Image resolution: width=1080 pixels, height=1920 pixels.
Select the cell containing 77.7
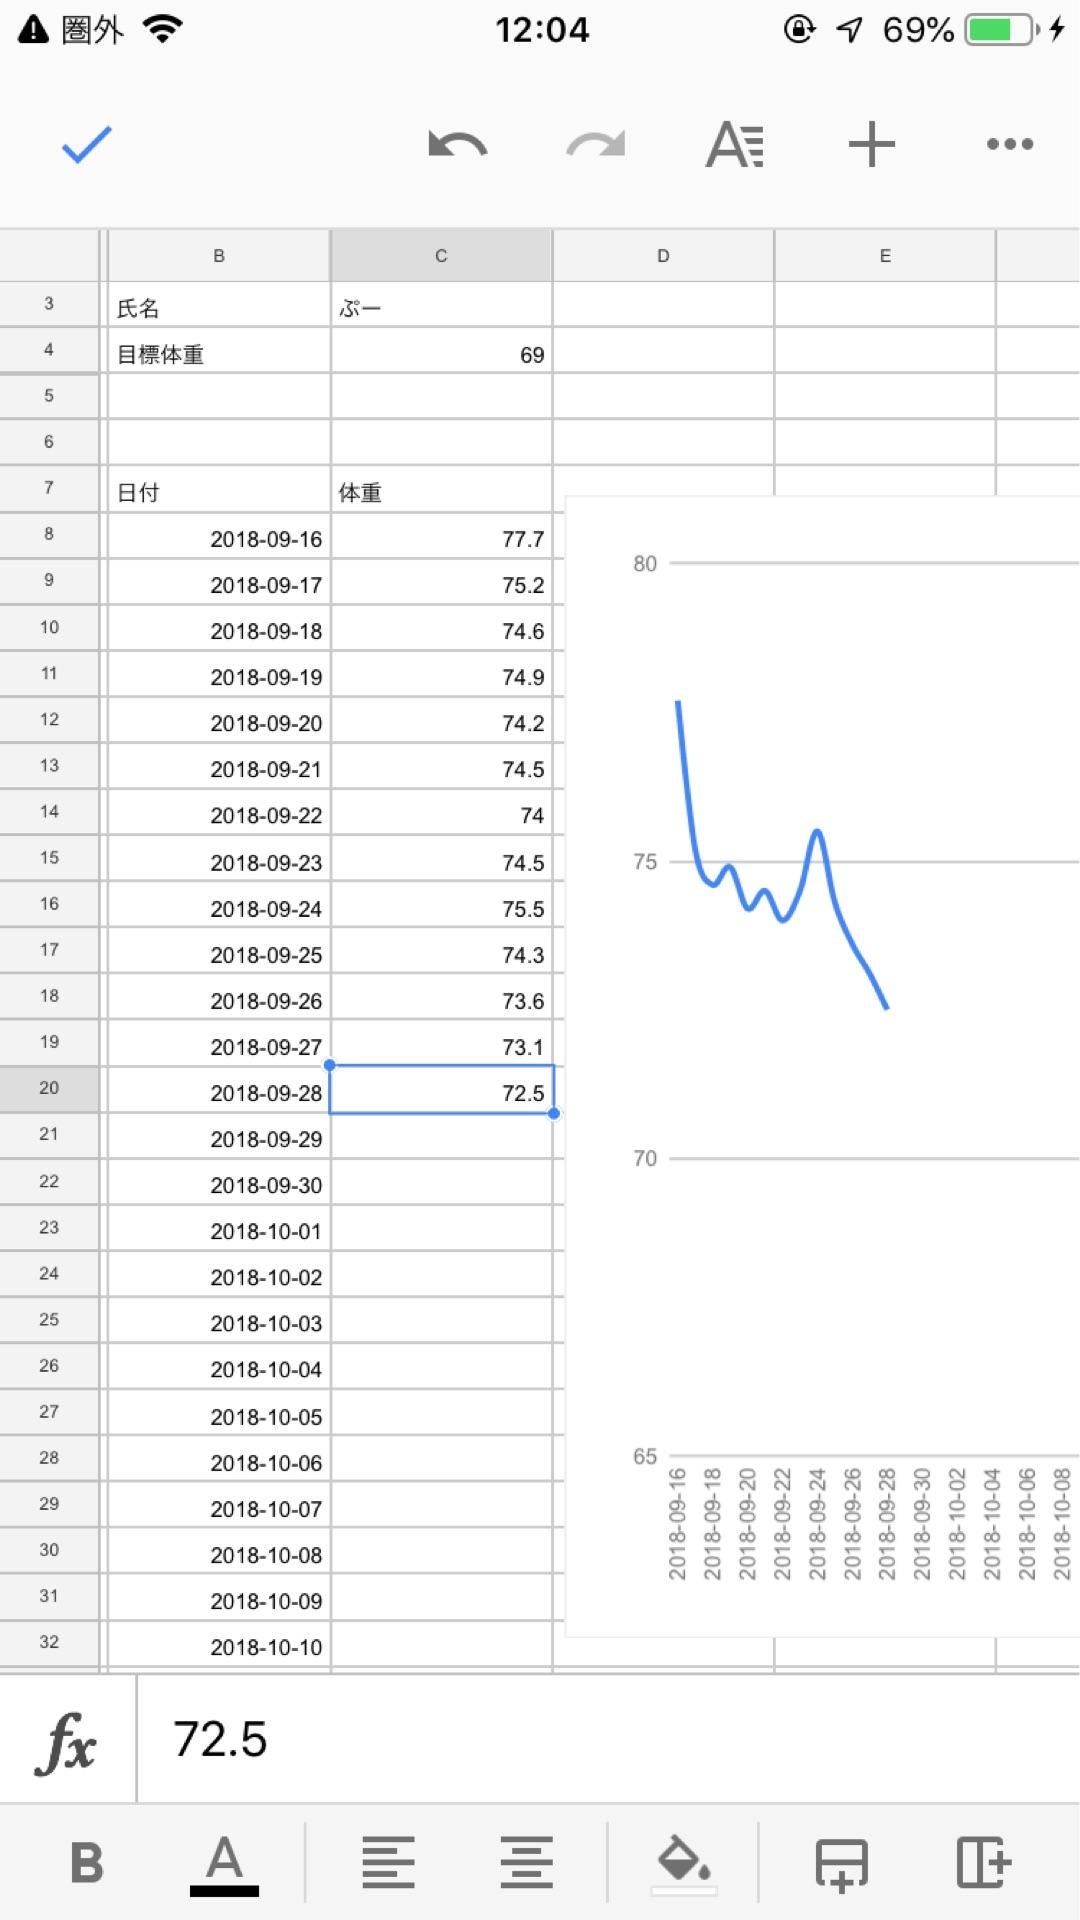(441, 539)
